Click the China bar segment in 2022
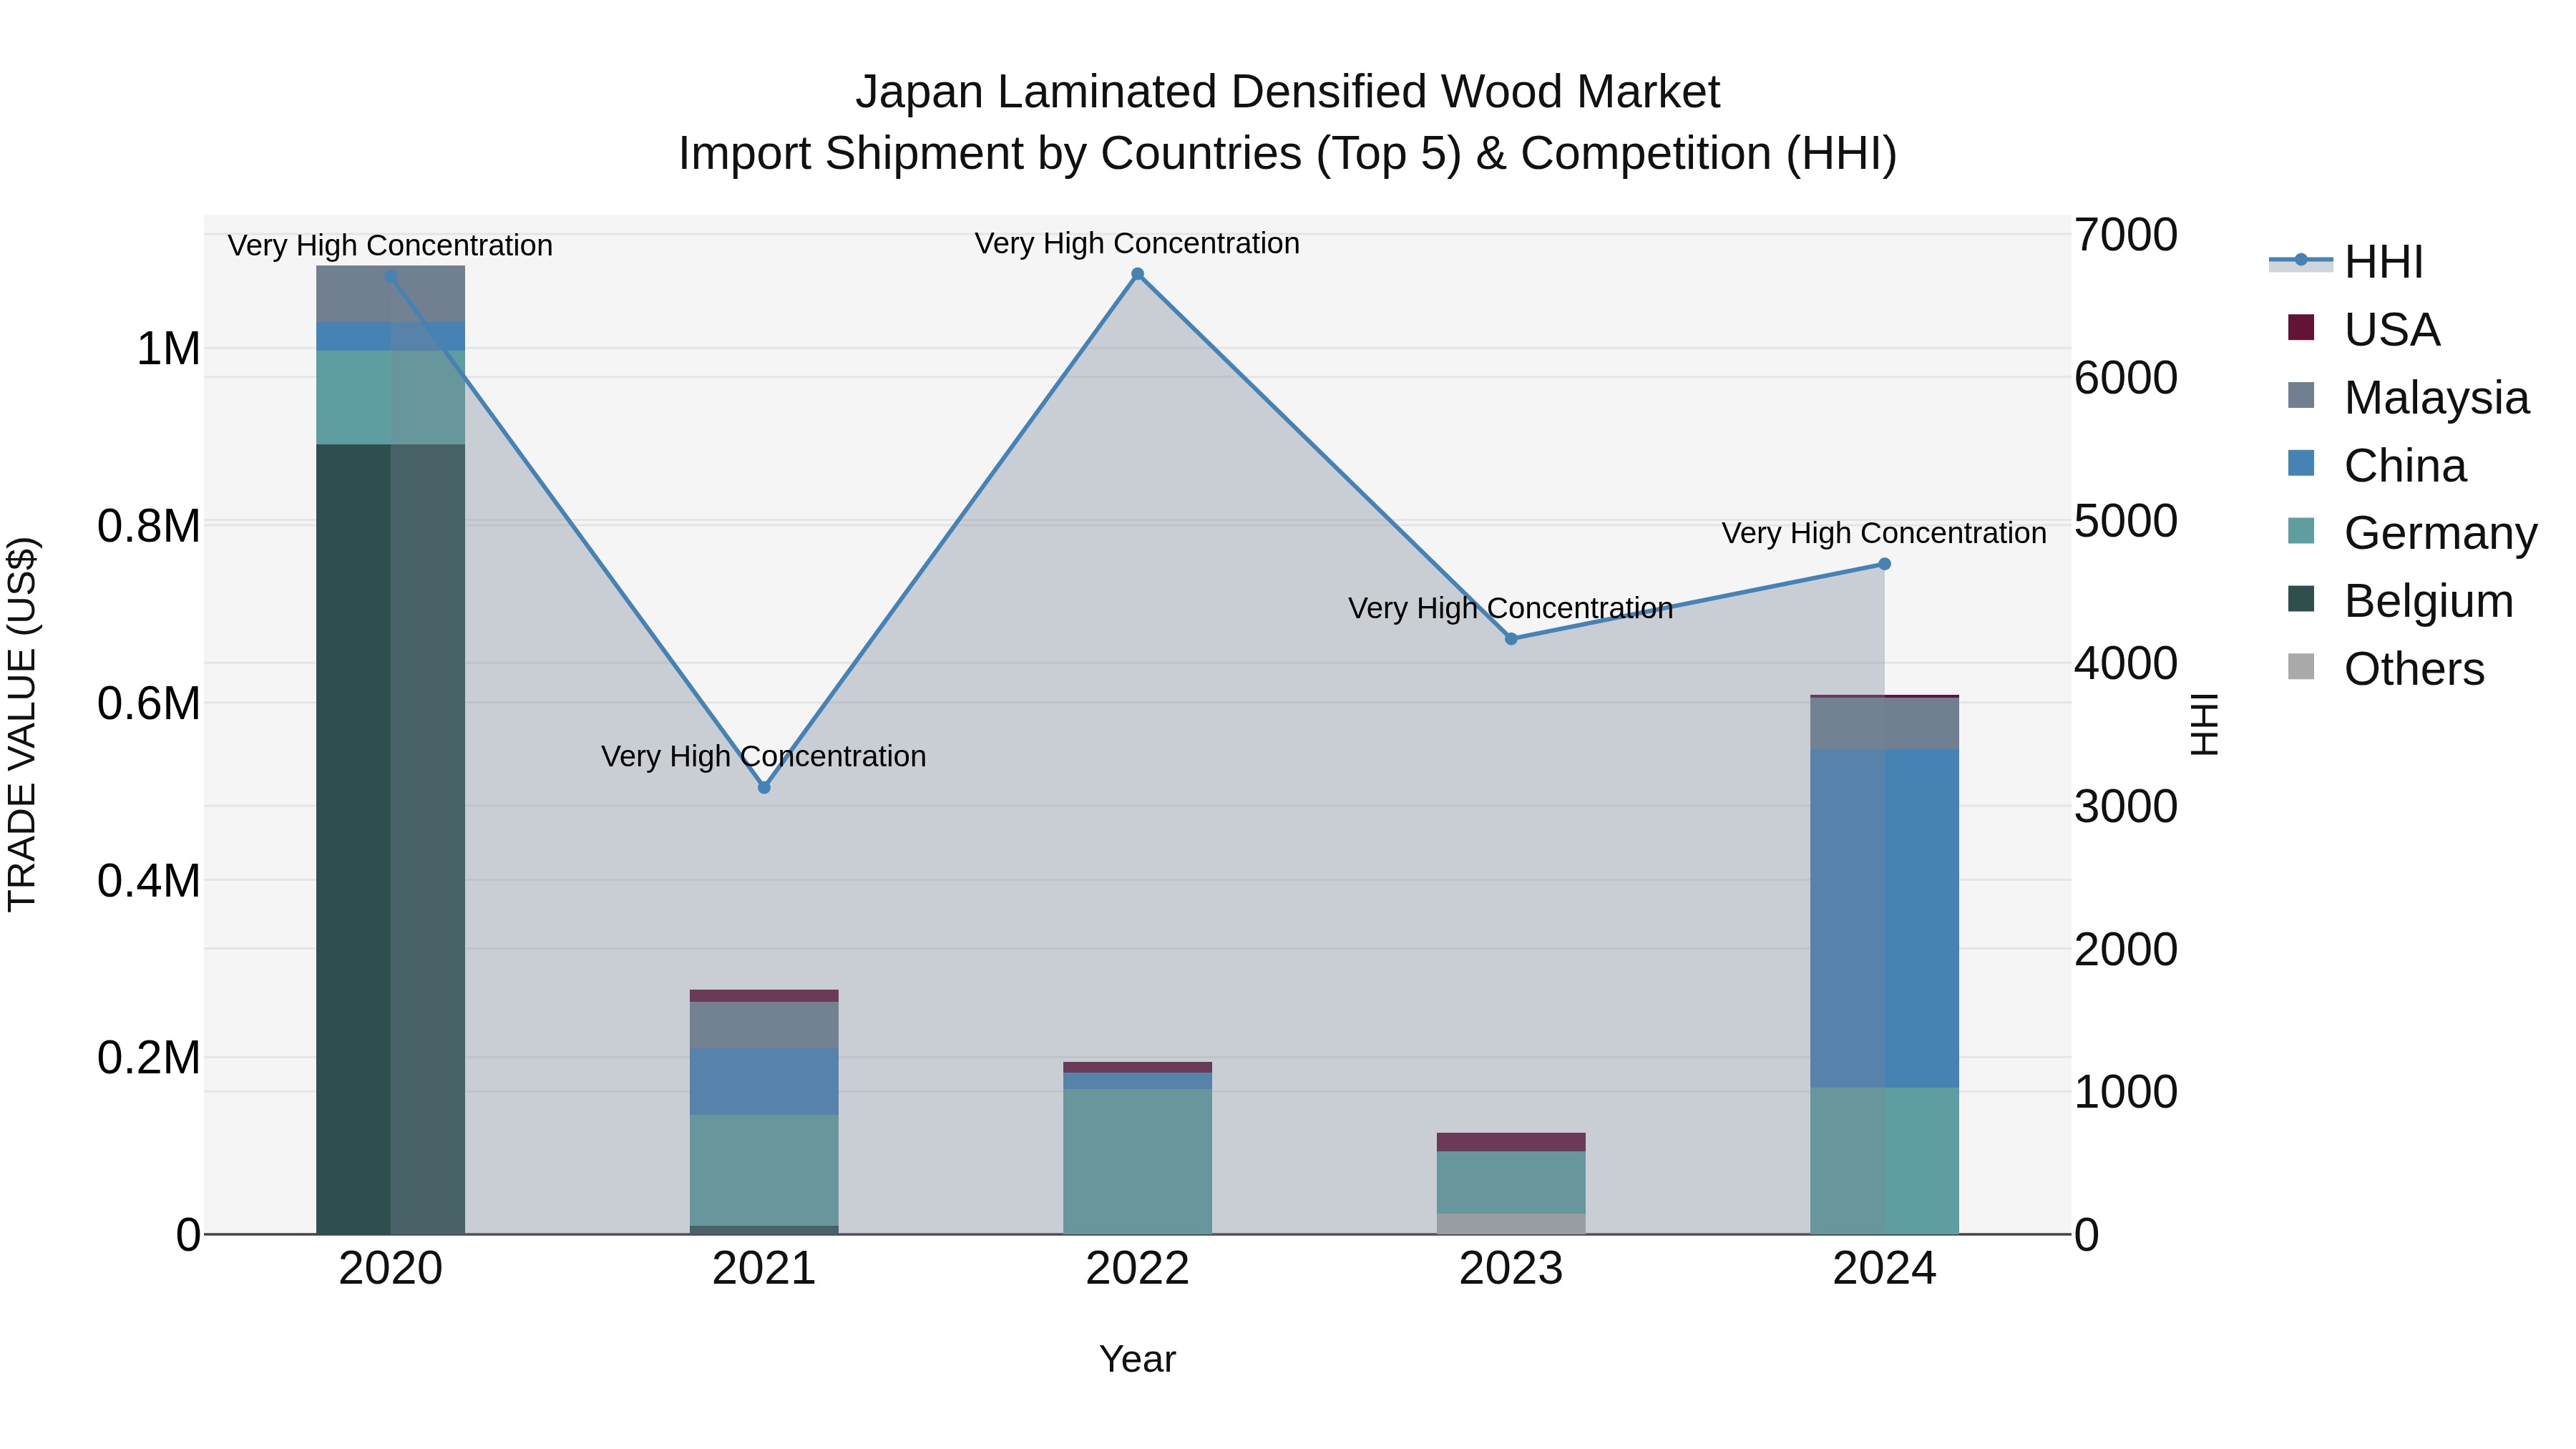This screenshot has width=2576, height=1449. (x=1138, y=1081)
